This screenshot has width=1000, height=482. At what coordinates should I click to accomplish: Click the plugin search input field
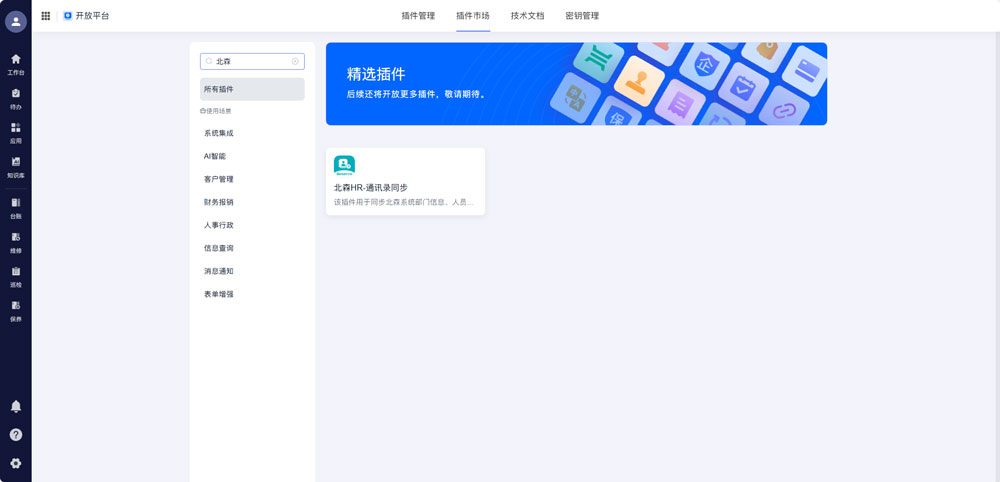[x=250, y=61]
